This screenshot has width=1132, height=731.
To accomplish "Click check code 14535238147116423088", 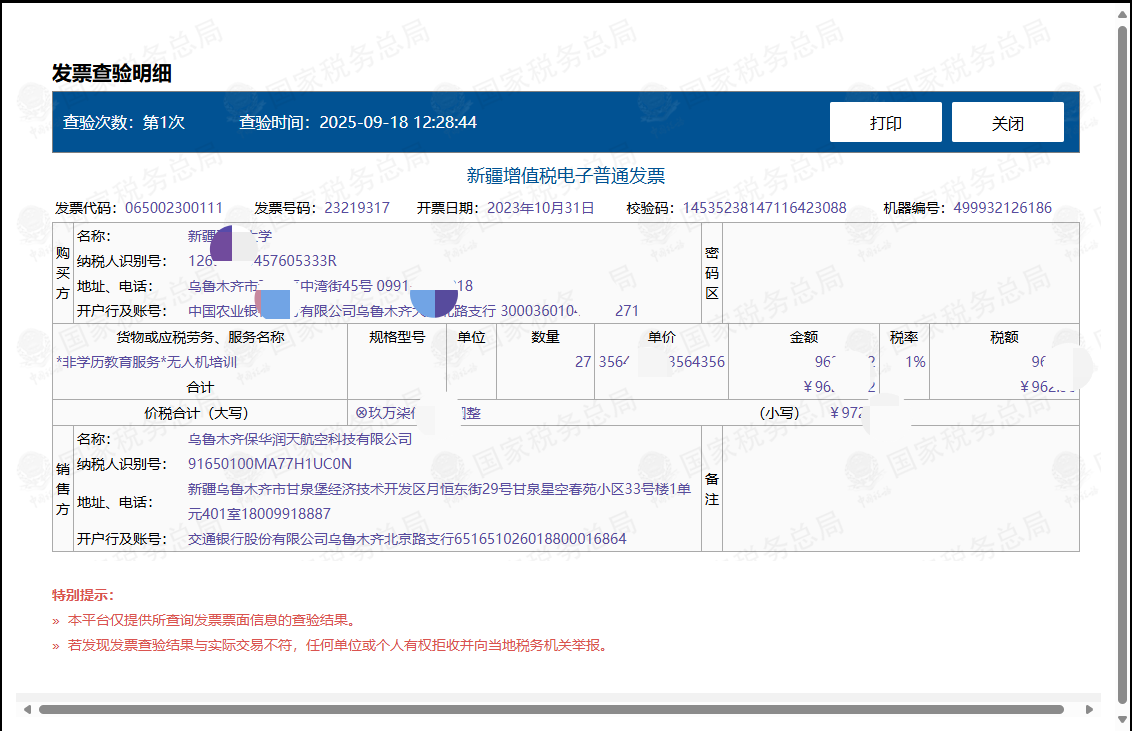I will (x=765, y=208).
